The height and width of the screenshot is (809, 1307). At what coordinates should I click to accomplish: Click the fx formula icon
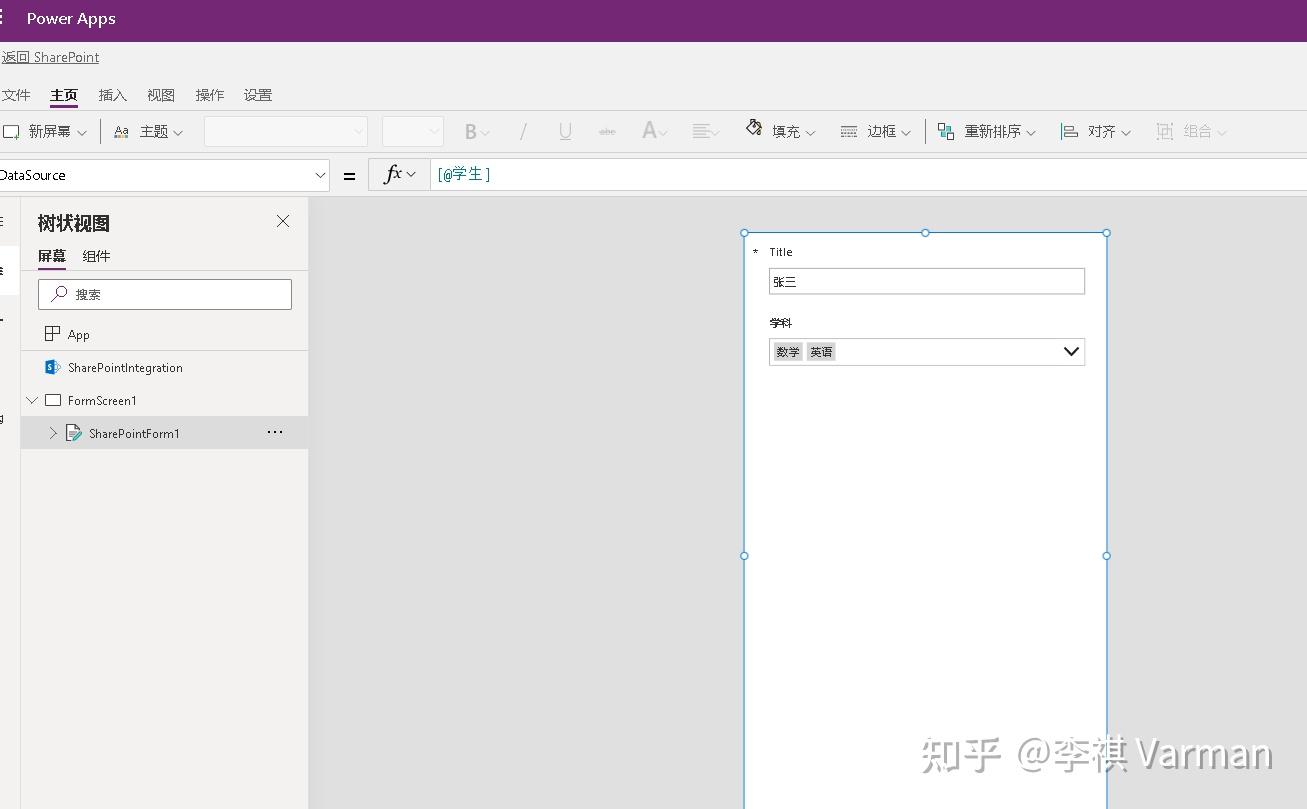coord(392,173)
